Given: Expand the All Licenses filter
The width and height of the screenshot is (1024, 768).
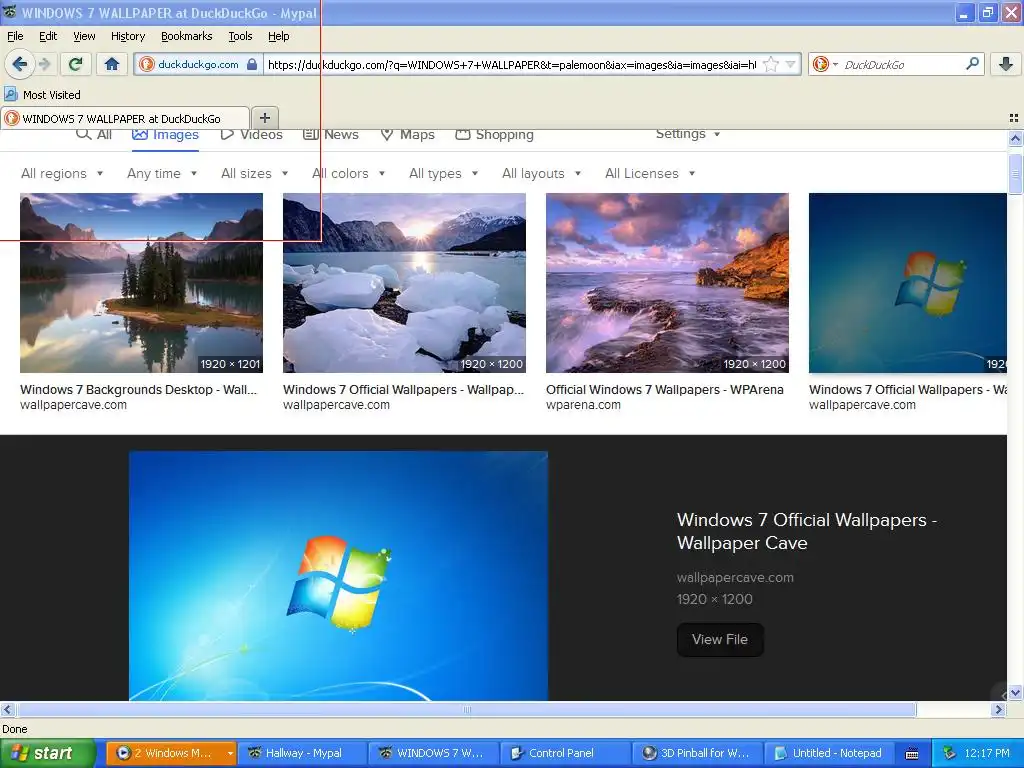Looking at the screenshot, I should pos(650,173).
